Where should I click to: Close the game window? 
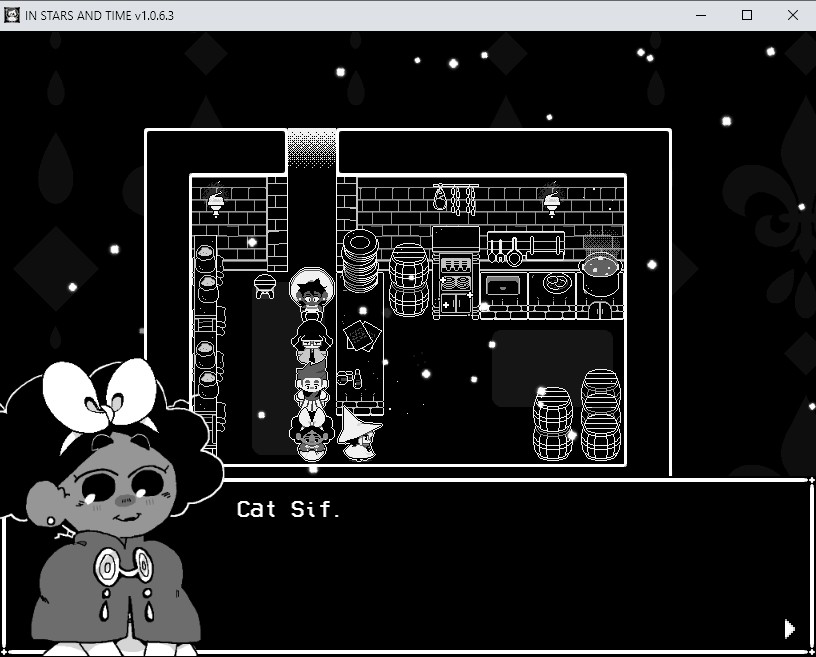[x=793, y=15]
